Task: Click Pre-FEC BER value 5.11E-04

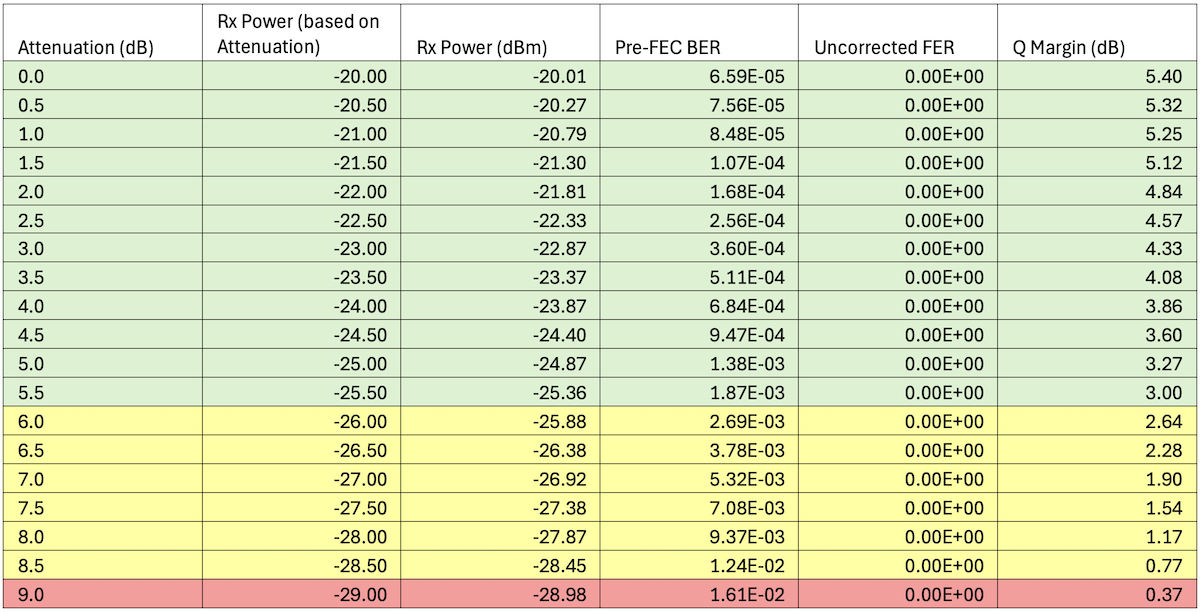Action: point(700,277)
